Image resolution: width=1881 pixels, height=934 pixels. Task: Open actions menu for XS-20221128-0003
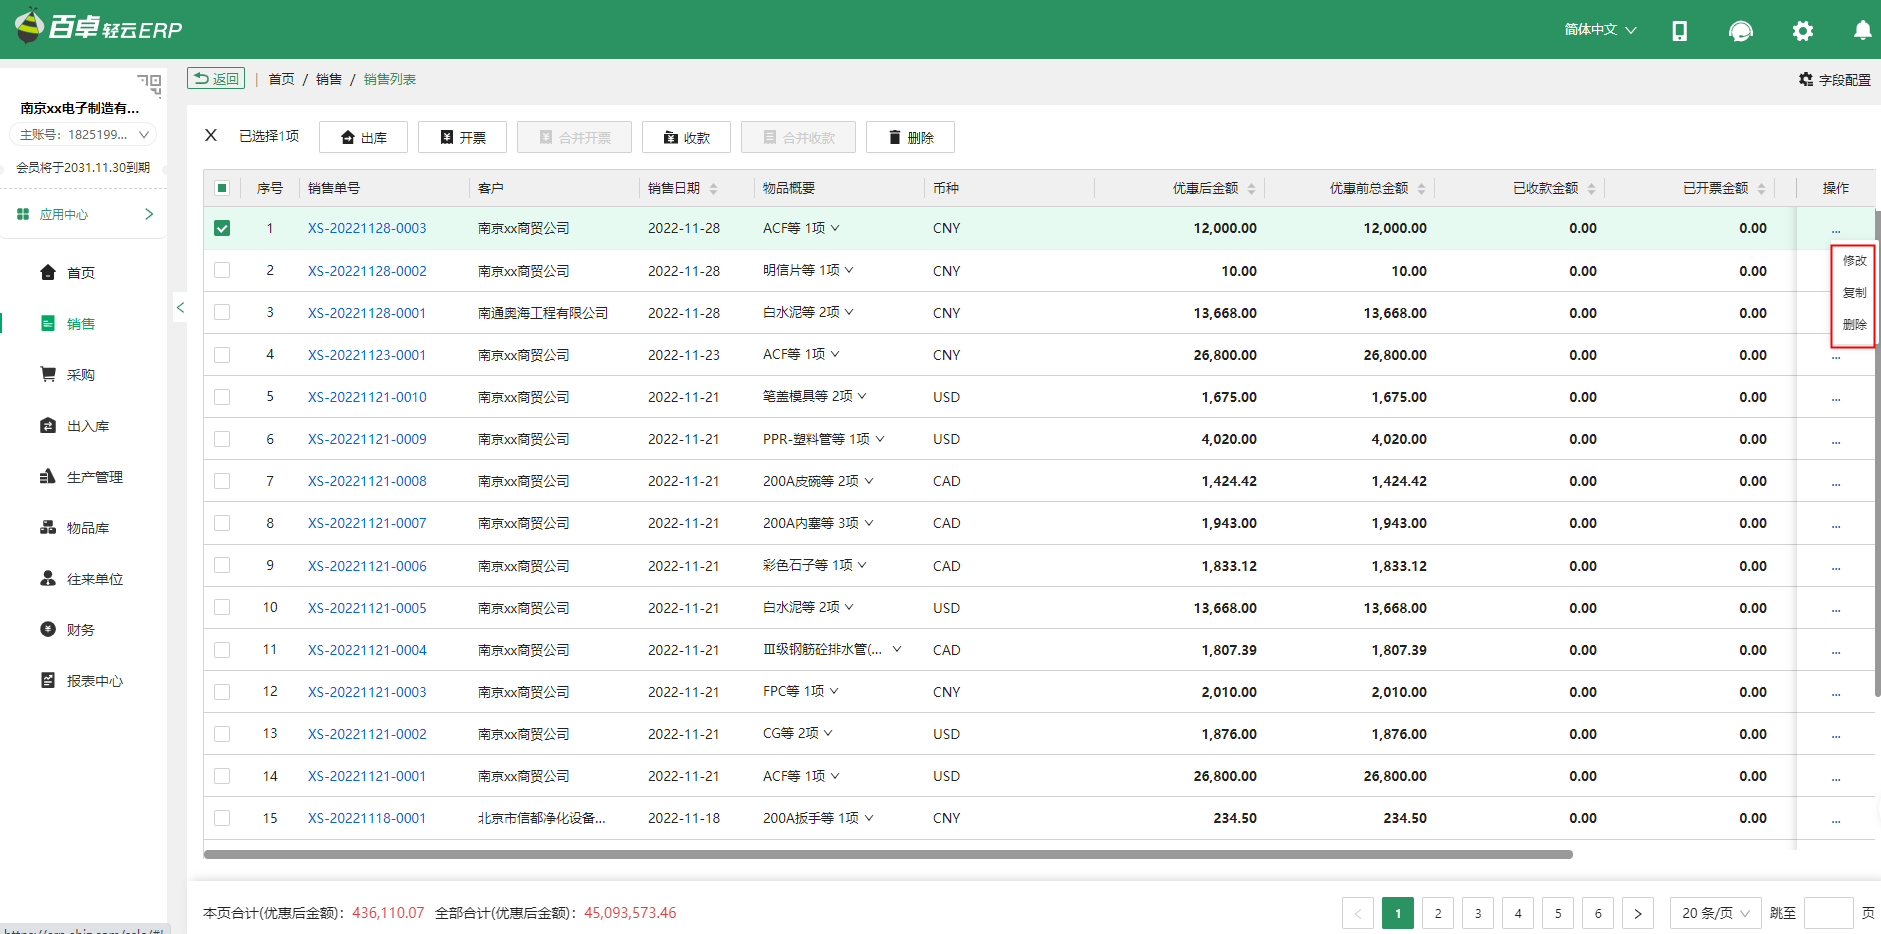pos(1836,229)
